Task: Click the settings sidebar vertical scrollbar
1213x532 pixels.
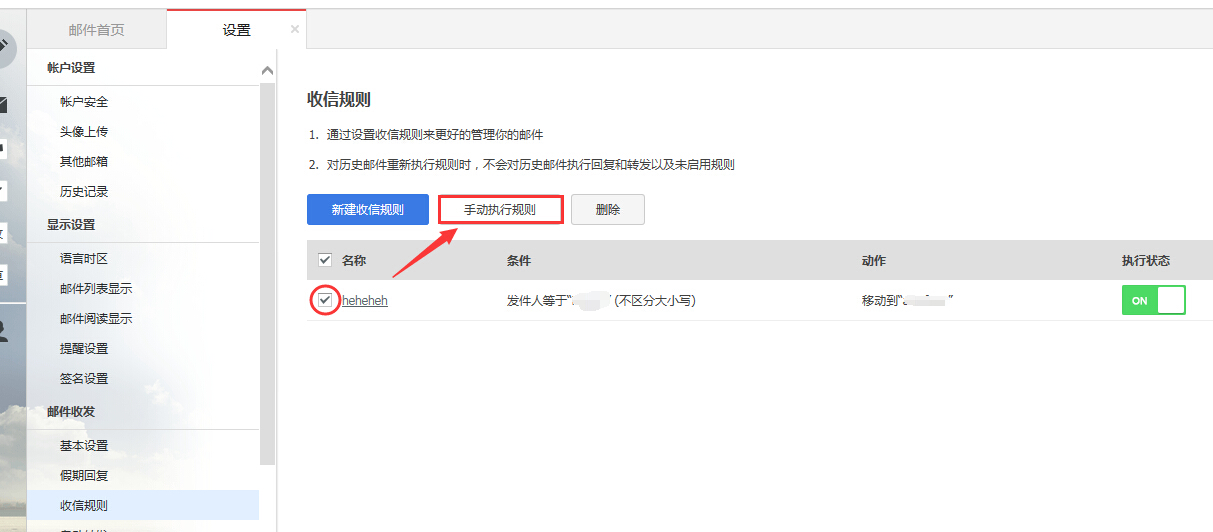Action: pyautogui.click(x=267, y=270)
